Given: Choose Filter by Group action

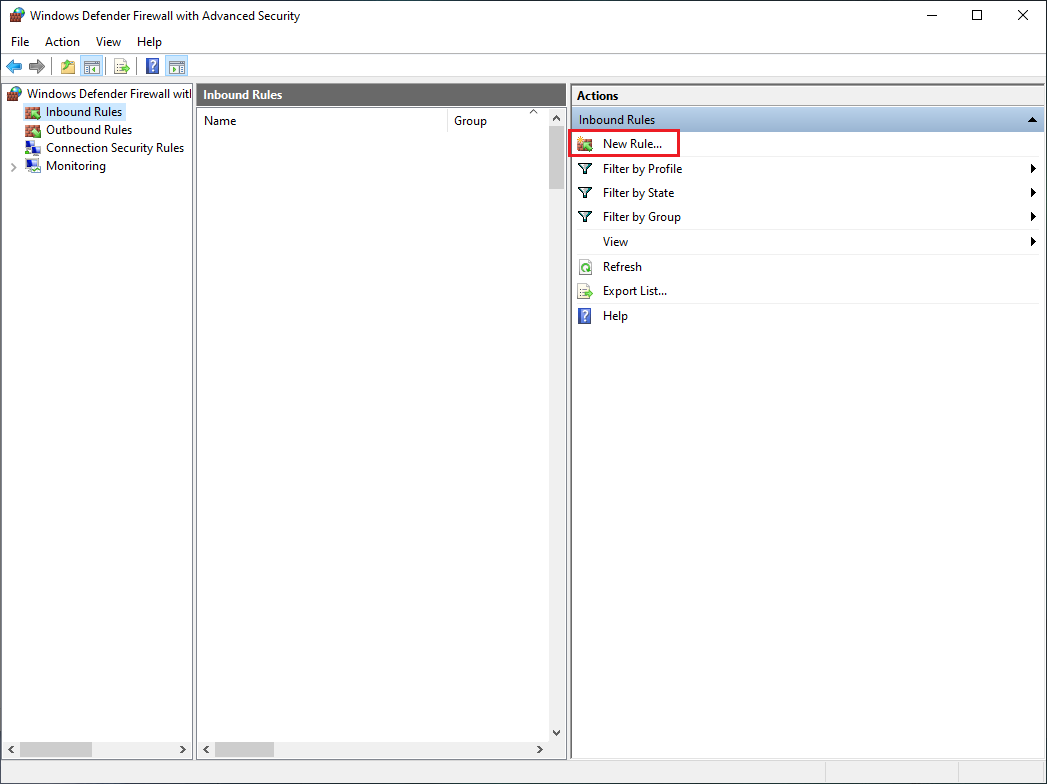Looking at the screenshot, I should (642, 217).
